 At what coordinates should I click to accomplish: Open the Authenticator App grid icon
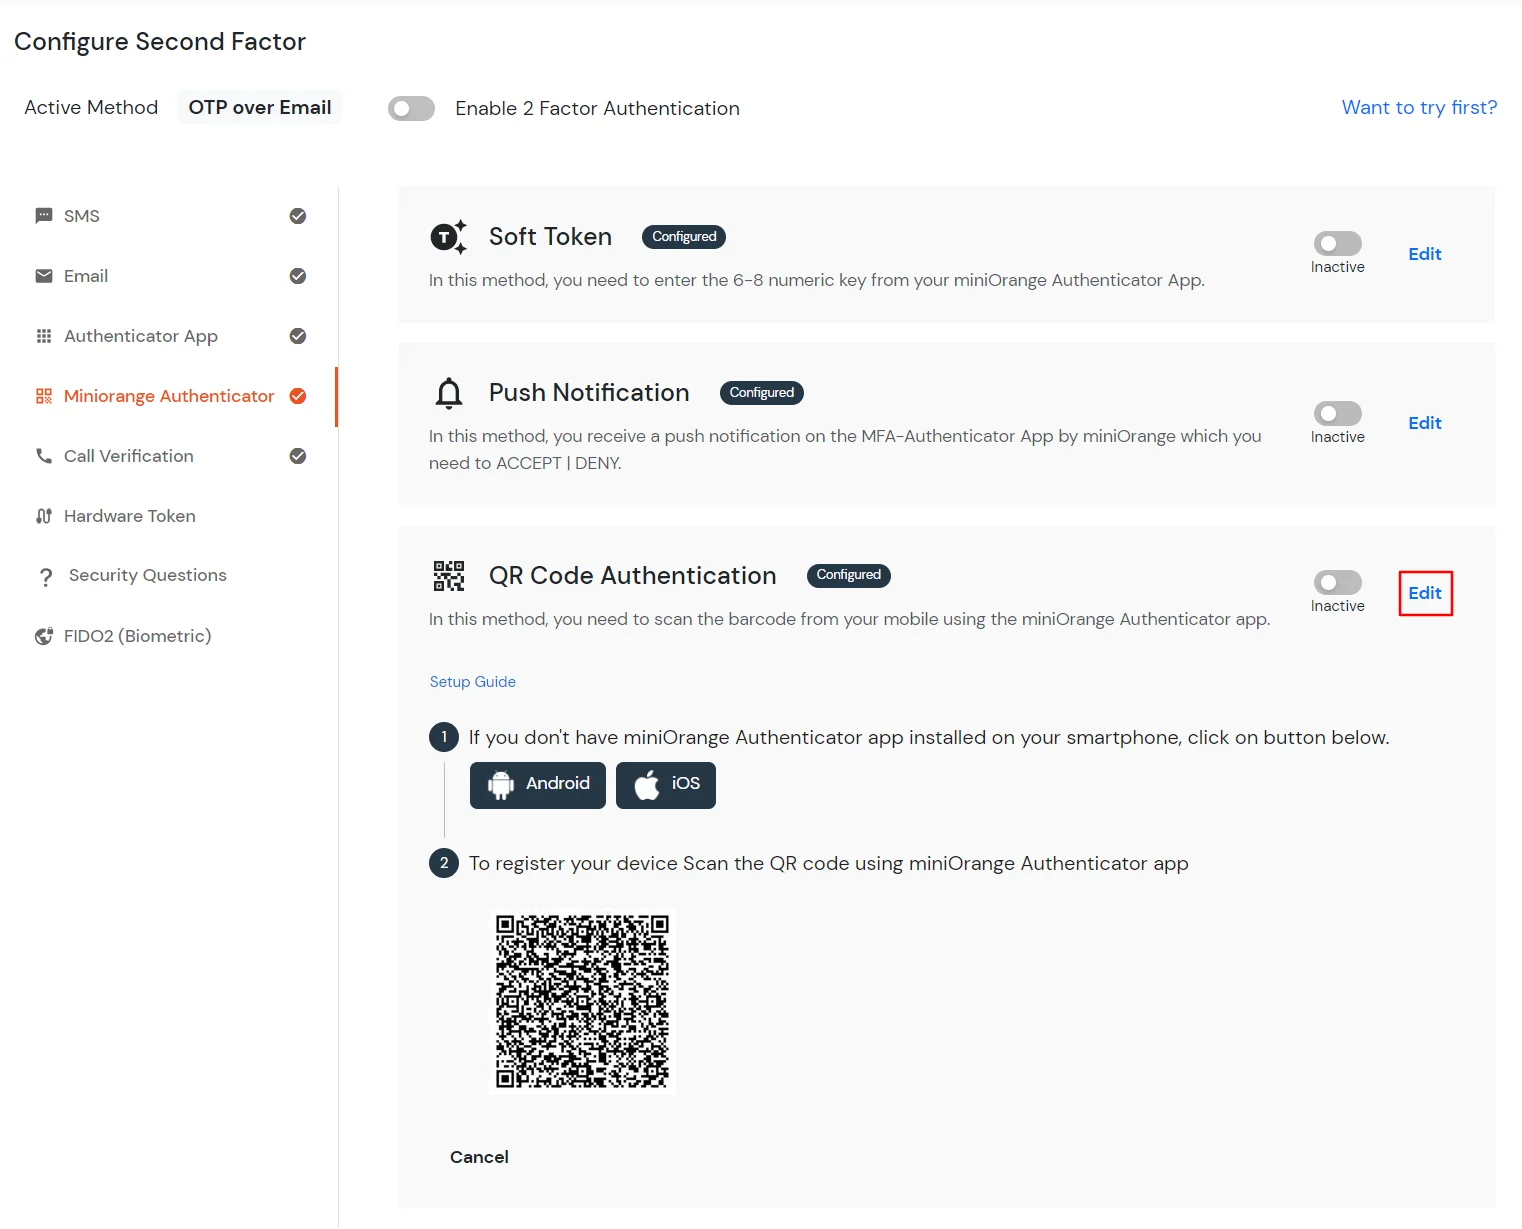(x=43, y=336)
